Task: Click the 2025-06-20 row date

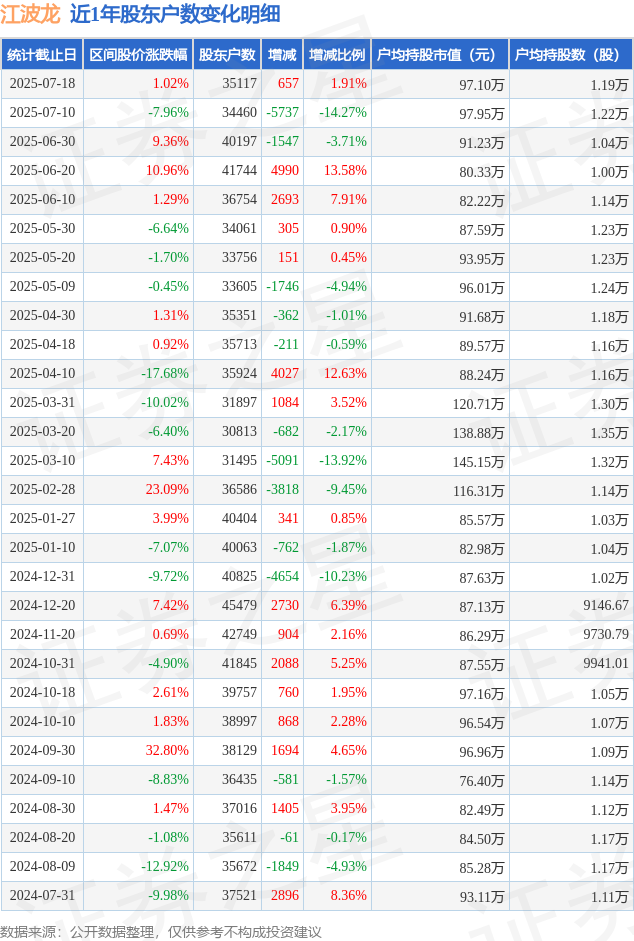Action: click(x=43, y=170)
